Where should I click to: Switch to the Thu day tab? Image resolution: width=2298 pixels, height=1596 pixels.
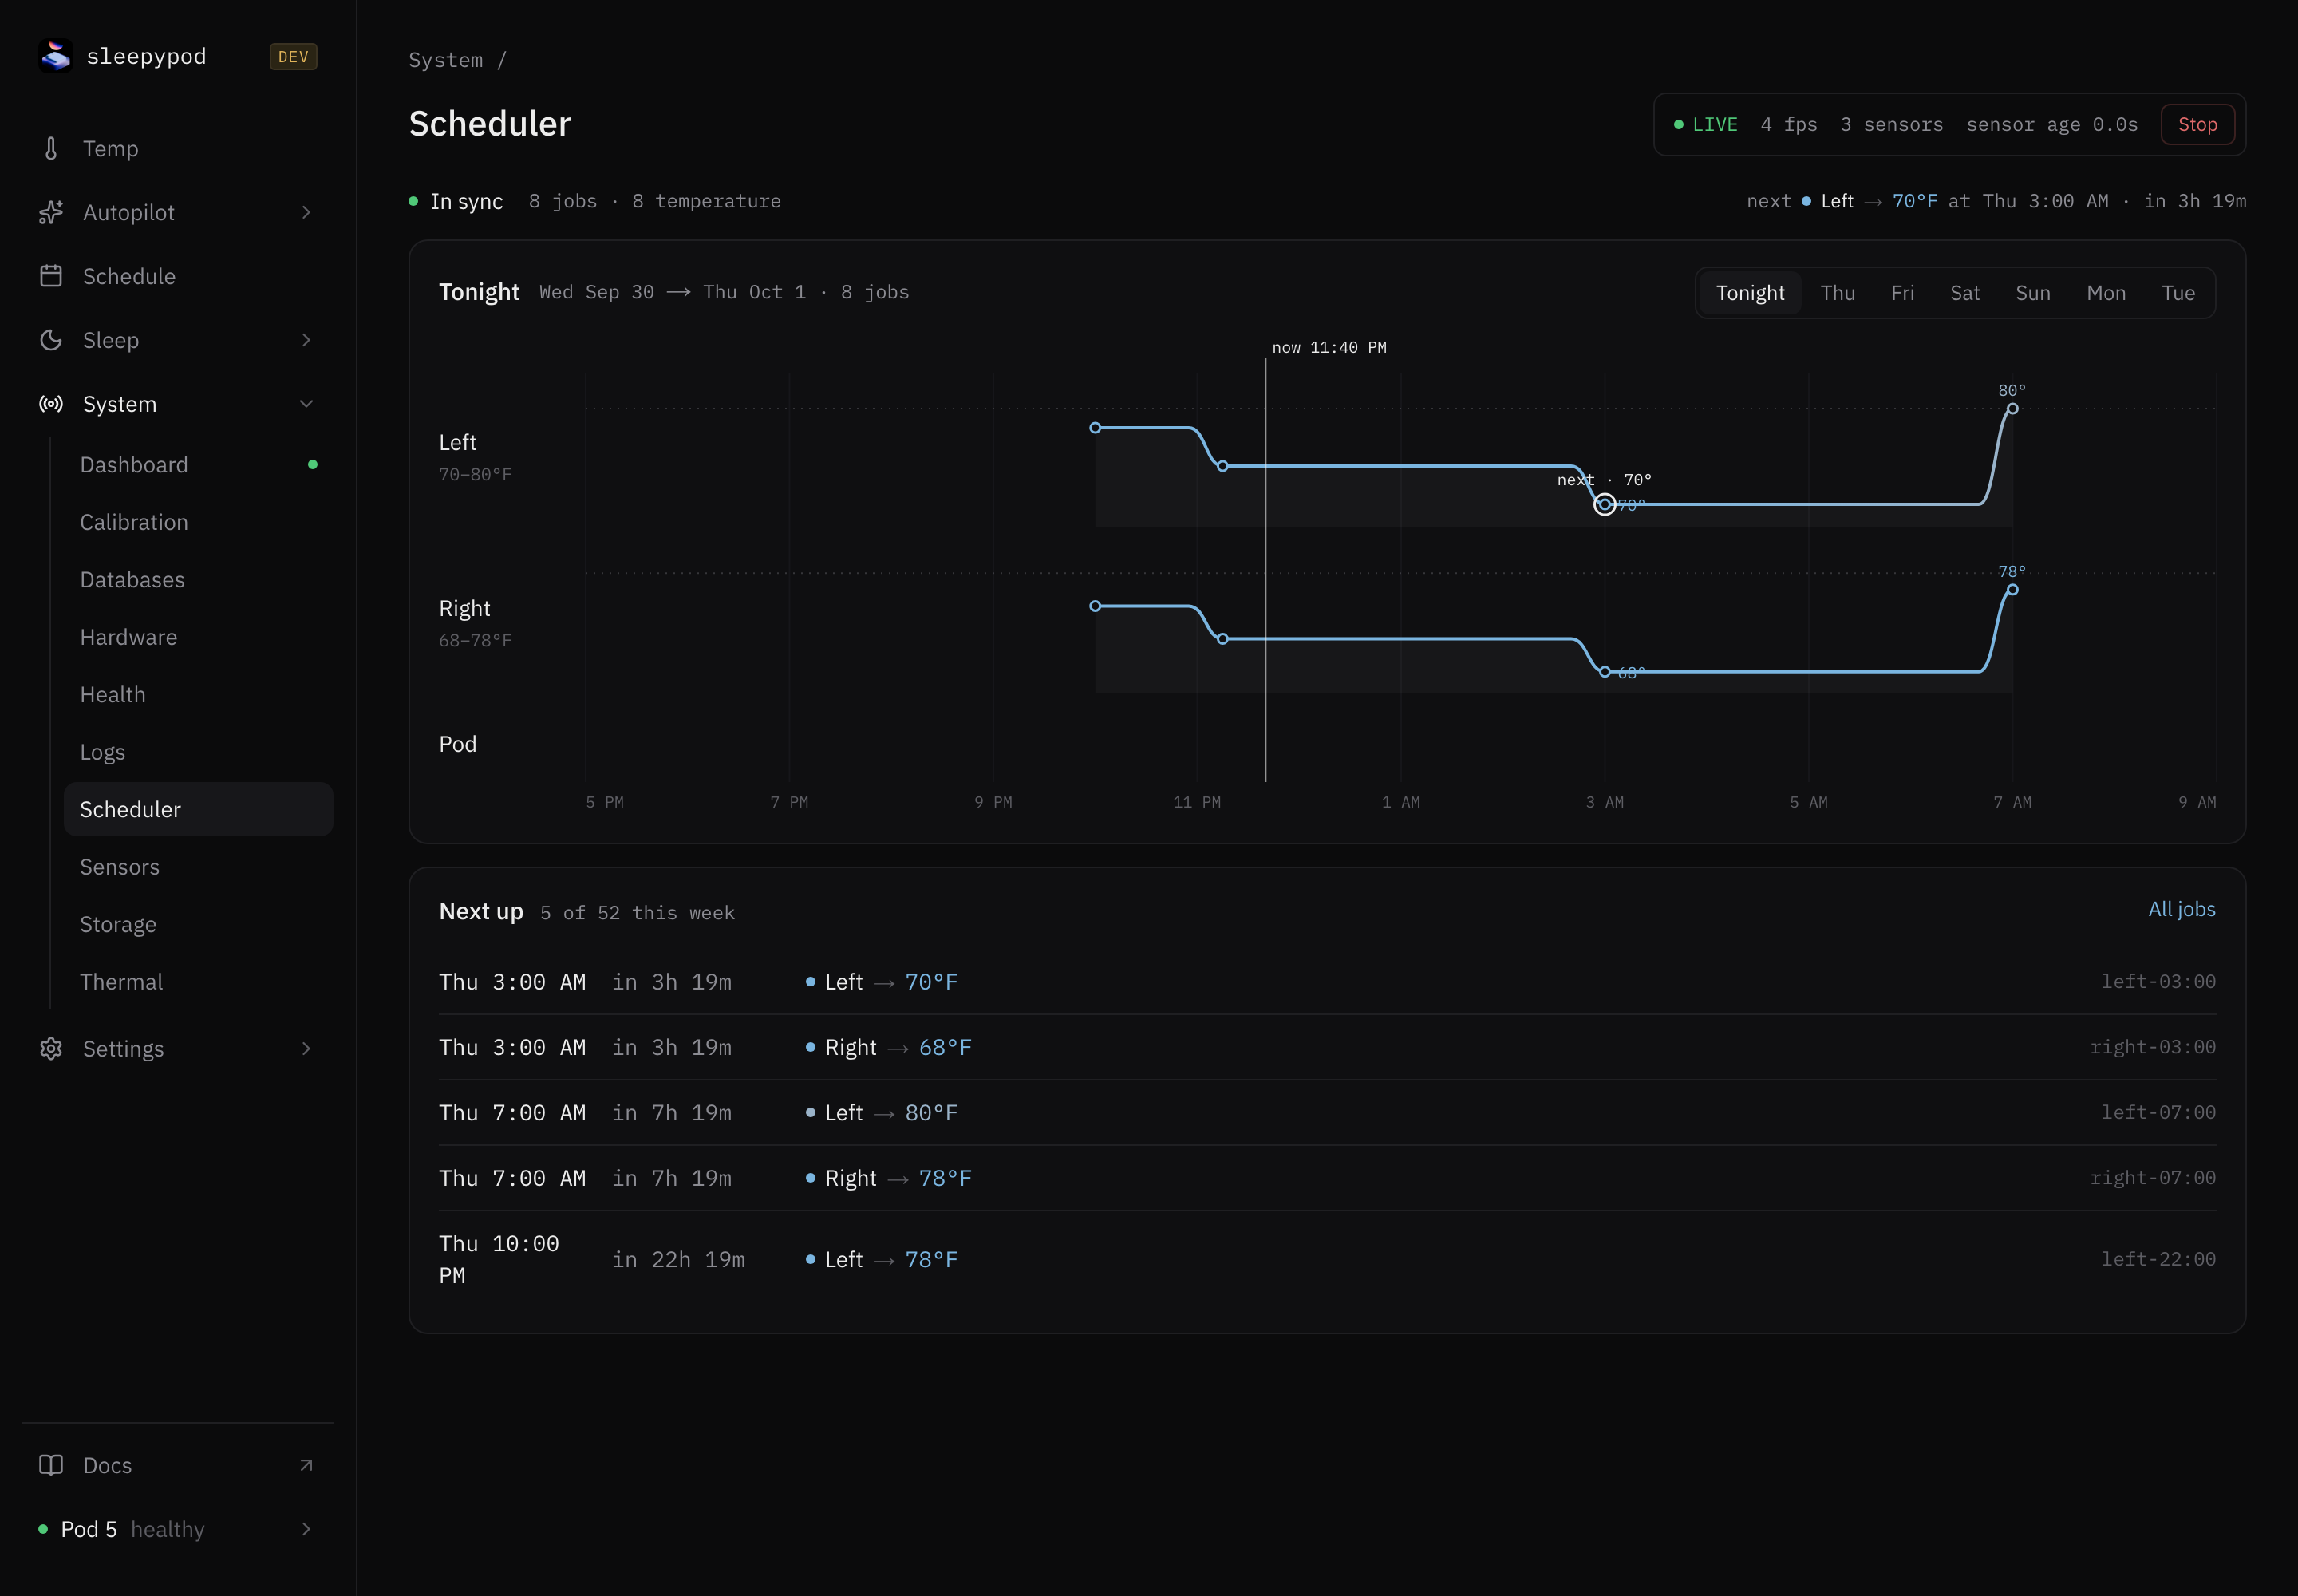[1837, 293]
